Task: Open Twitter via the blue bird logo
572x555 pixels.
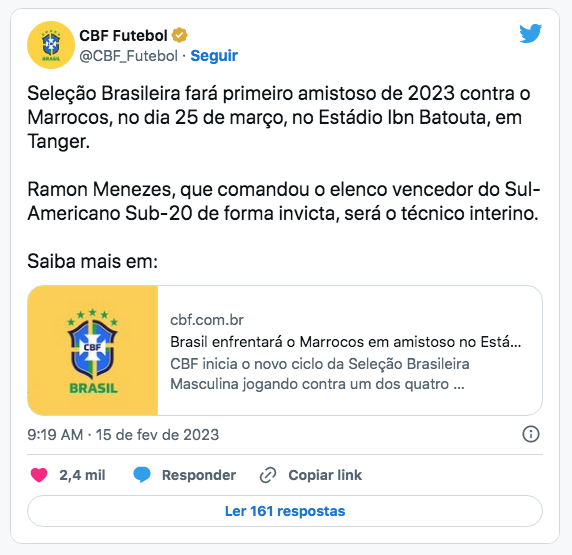Action: pyautogui.click(x=531, y=34)
